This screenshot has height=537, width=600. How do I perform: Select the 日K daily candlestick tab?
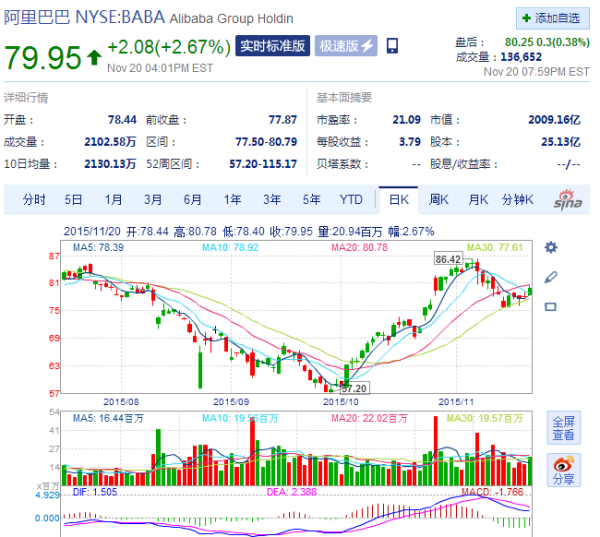tap(398, 200)
